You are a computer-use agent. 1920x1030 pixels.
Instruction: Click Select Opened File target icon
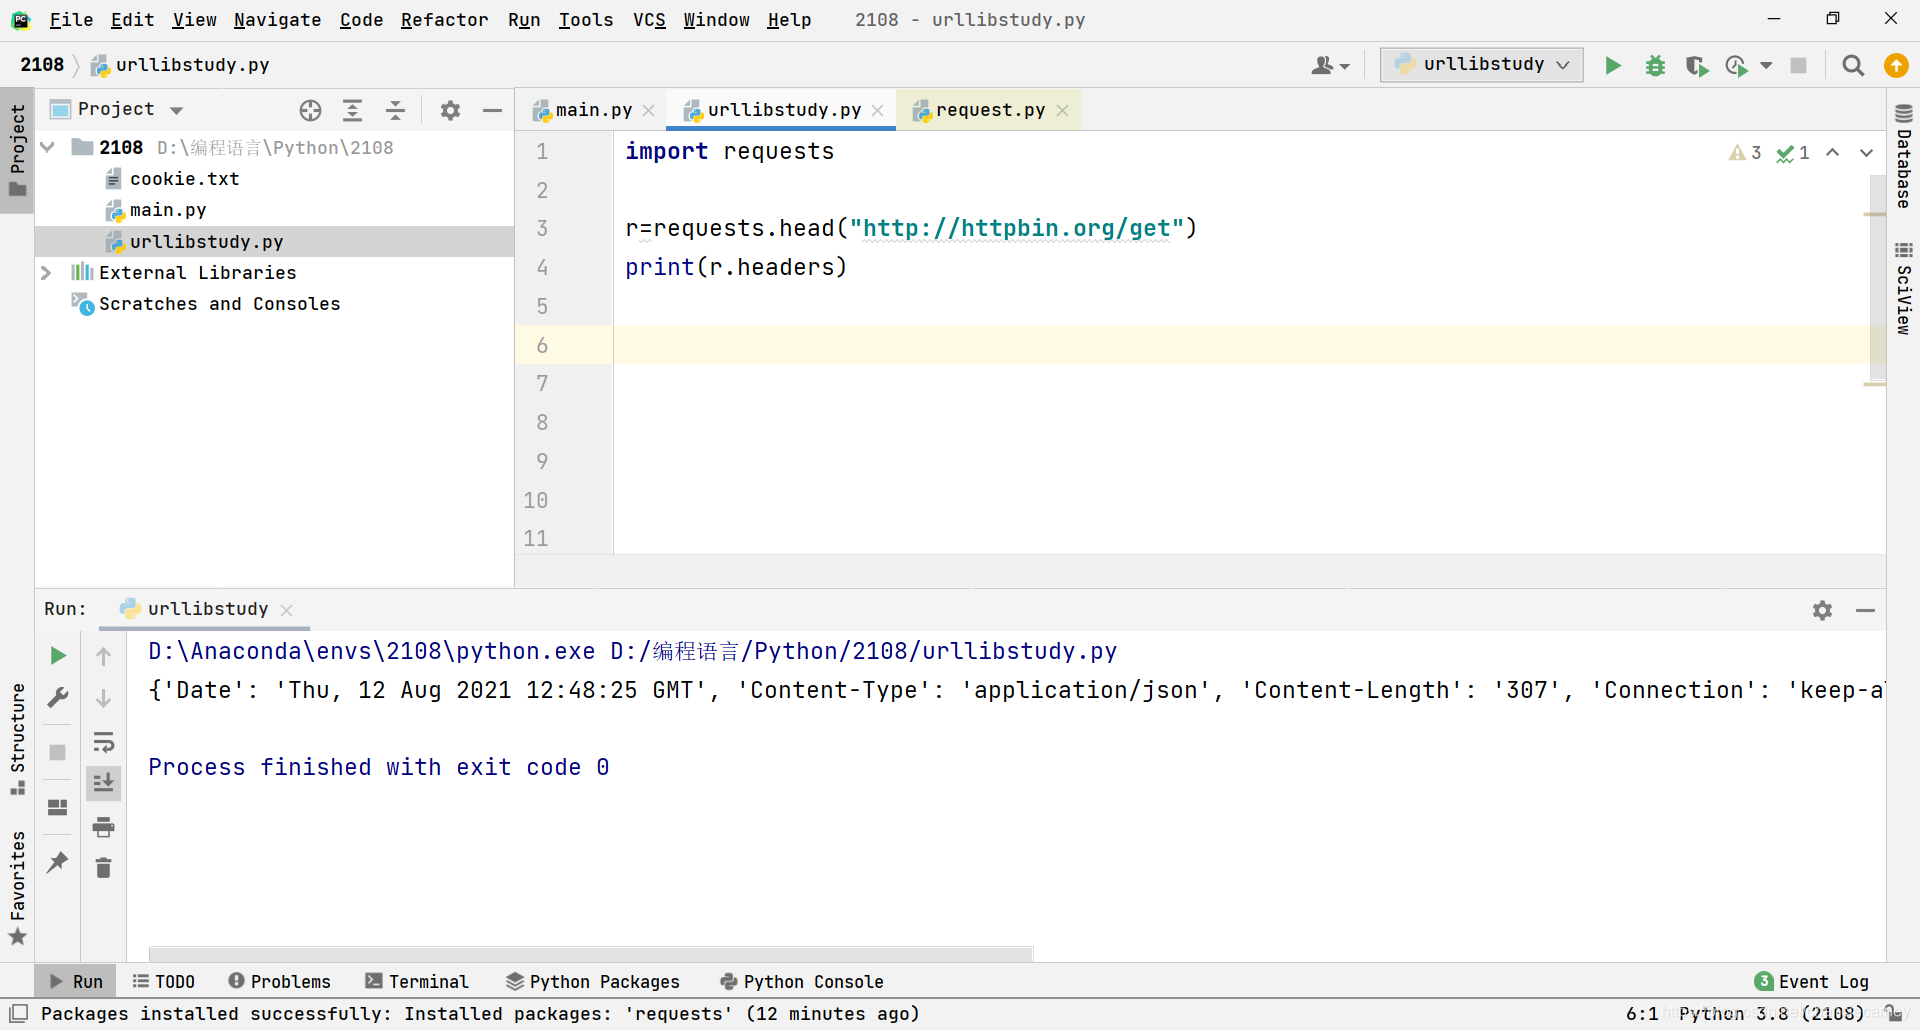(x=310, y=110)
